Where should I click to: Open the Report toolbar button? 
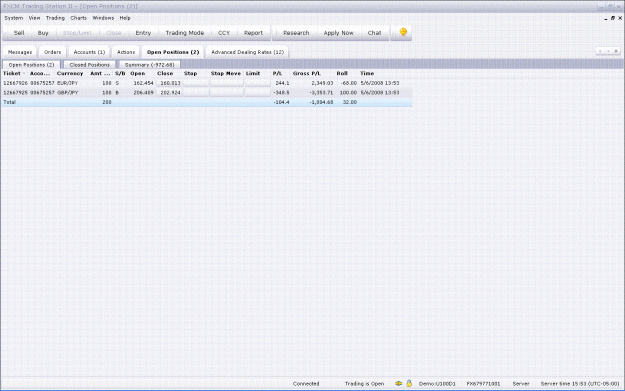coord(253,33)
